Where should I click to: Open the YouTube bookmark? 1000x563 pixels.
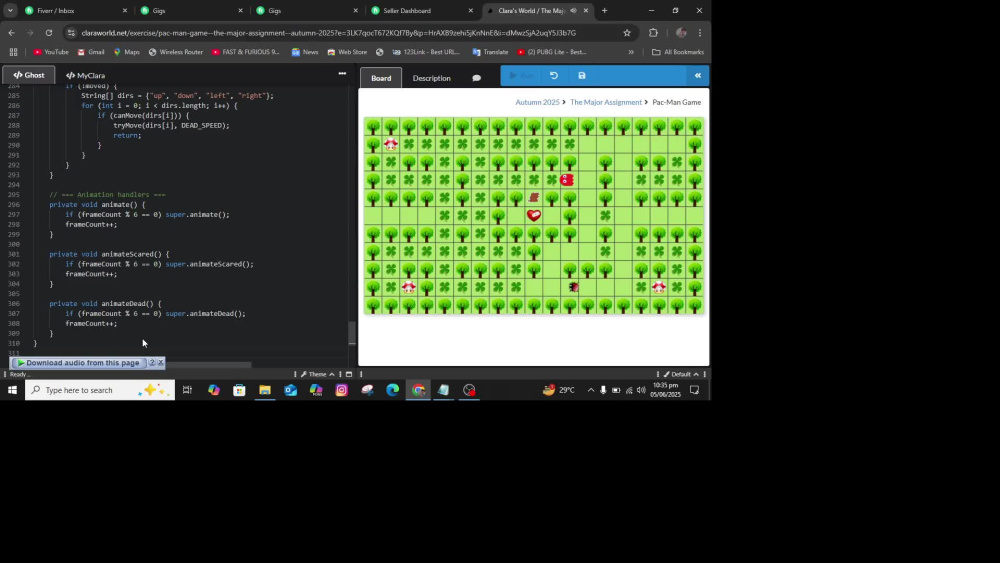(51, 52)
